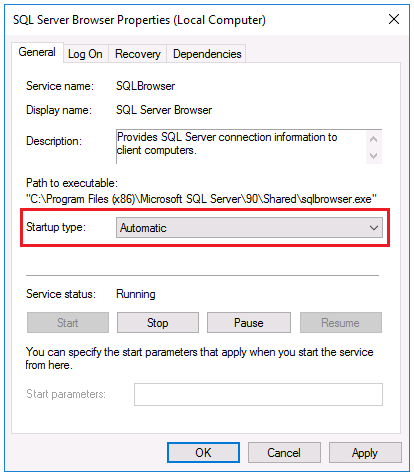414x476 pixels.
Task: Click the Startup type label
Action: [x=56, y=227]
